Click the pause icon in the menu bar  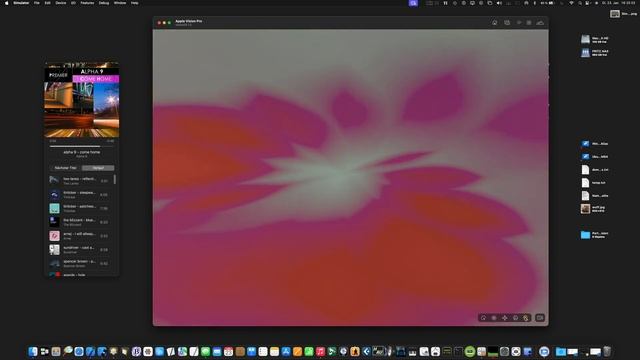445,3
